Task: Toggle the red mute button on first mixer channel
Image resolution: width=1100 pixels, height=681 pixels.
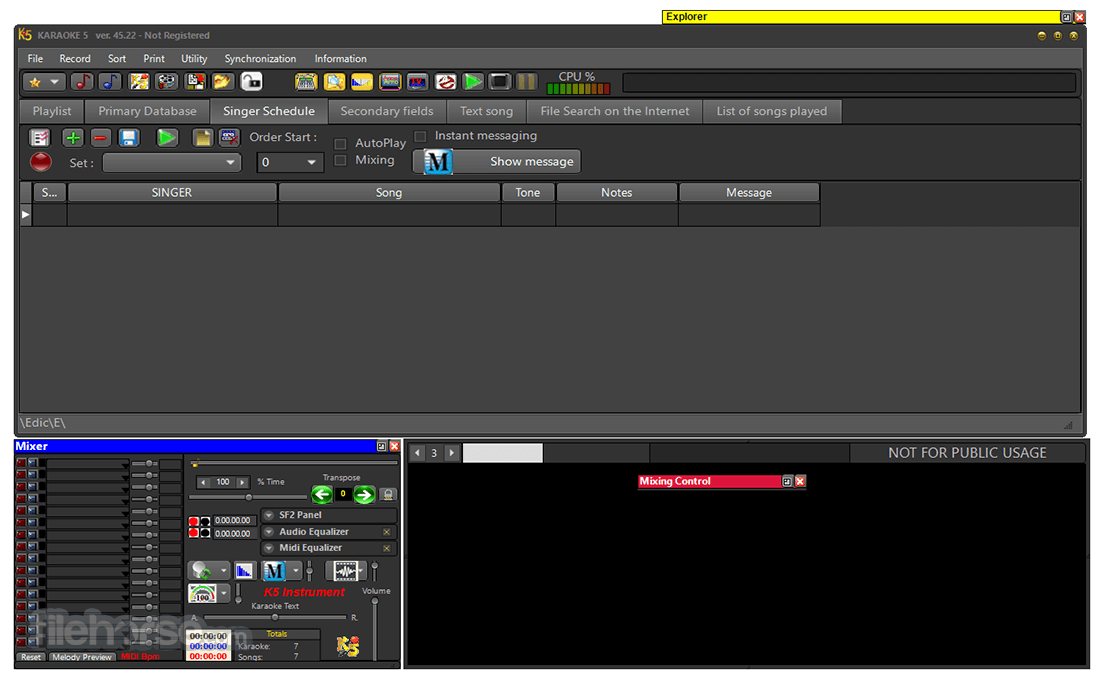Action: point(21,463)
